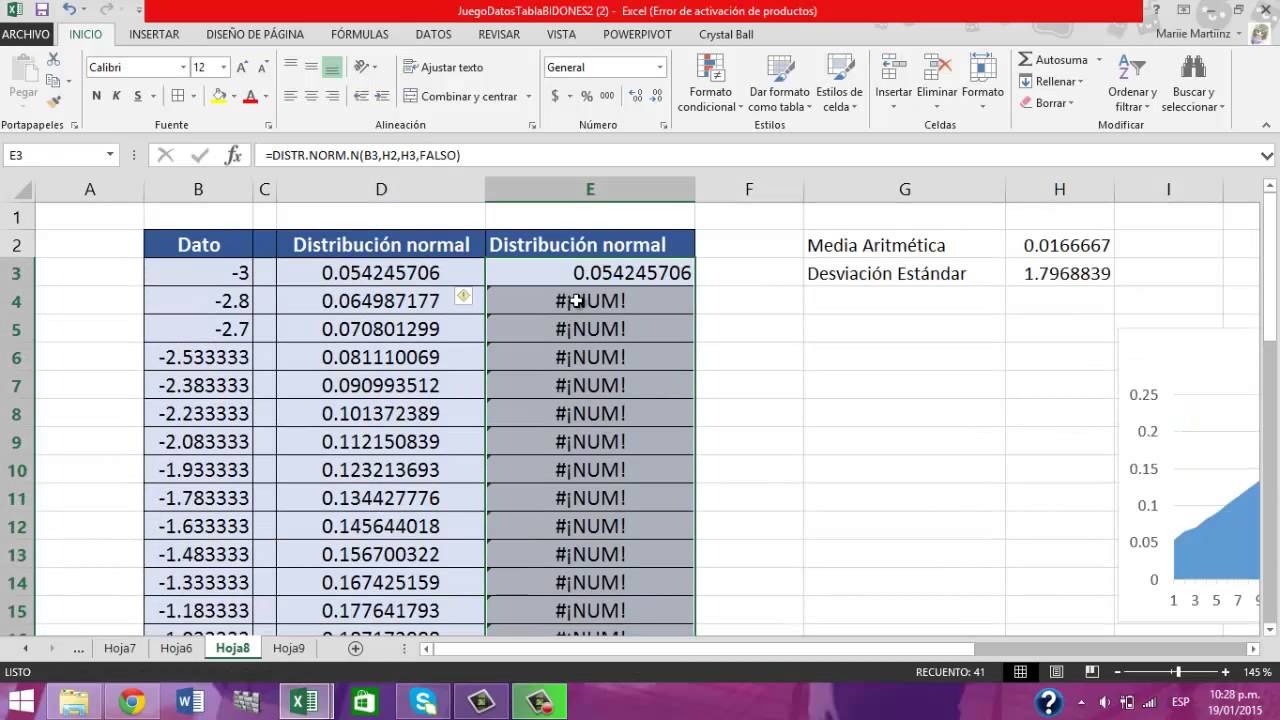The width and height of the screenshot is (1280, 720).
Task: Toggle bottom vertical alignment
Action: [x=332, y=67]
